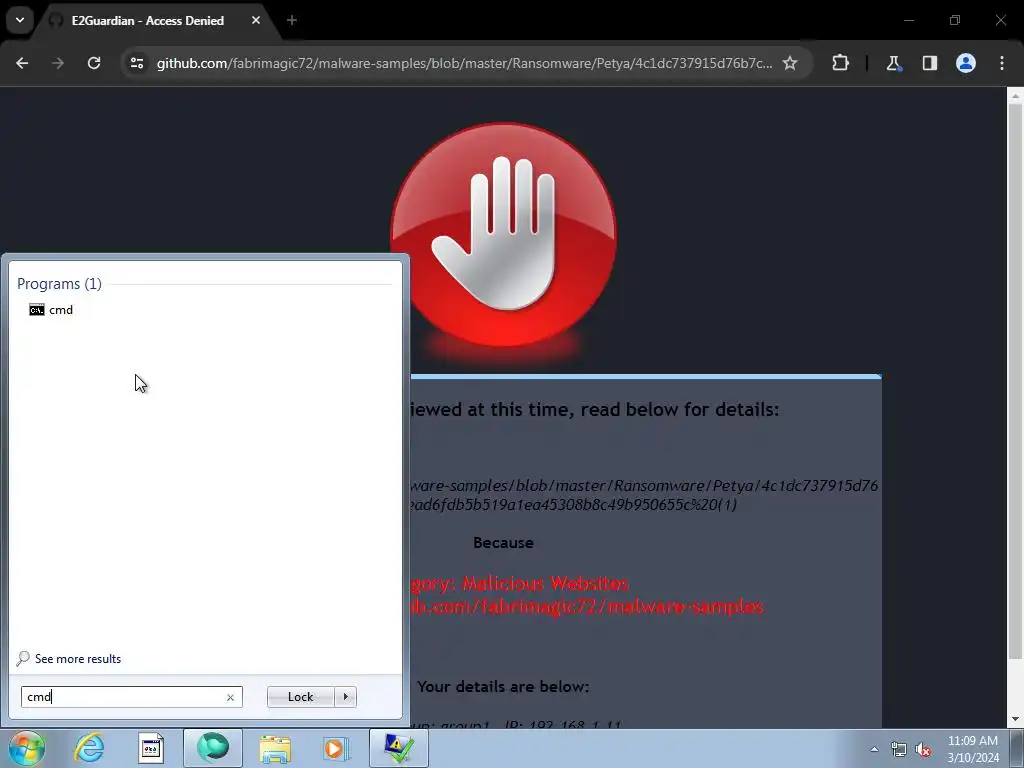Click the page vertical scrollbar thumb

pyautogui.click(x=1015, y=382)
